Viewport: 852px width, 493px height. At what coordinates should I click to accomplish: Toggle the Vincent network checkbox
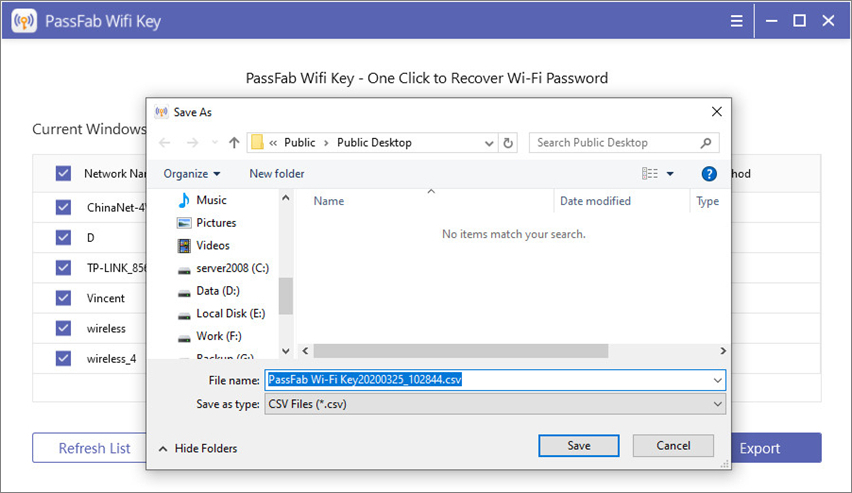coord(64,298)
